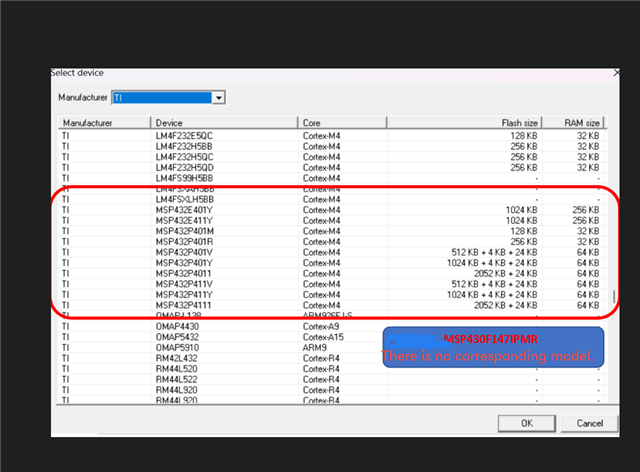Click the 128 KB flash size of LM4F232E5QC

tap(524, 136)
